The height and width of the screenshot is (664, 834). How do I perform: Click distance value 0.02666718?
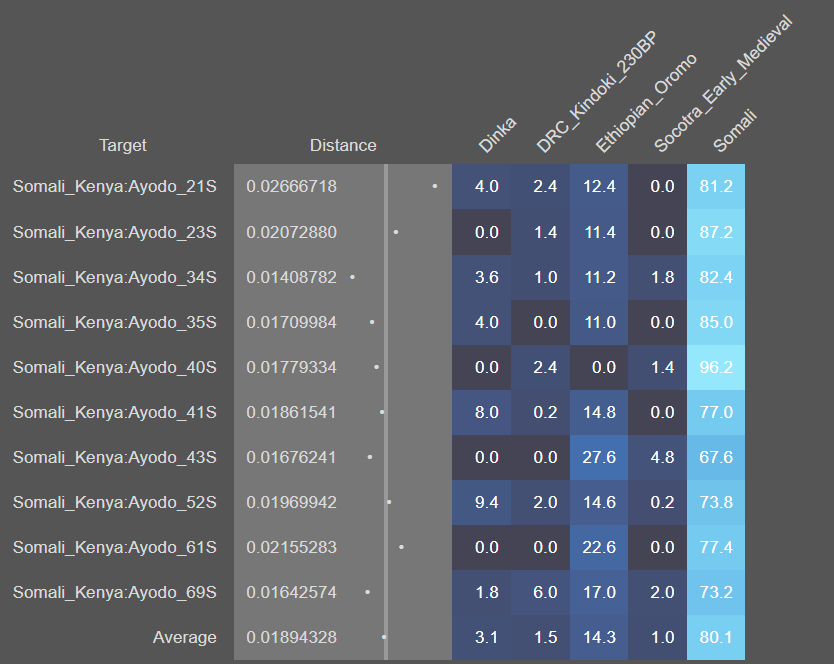pos(291,187)
